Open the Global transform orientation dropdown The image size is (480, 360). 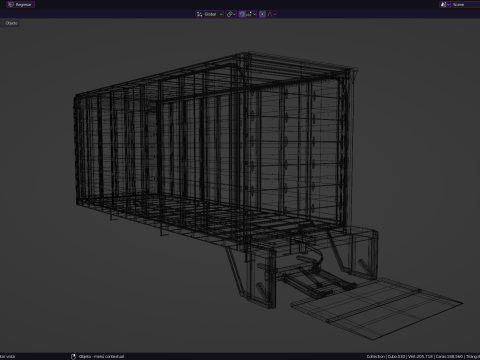pyautogui.click(x=209, y=14)
